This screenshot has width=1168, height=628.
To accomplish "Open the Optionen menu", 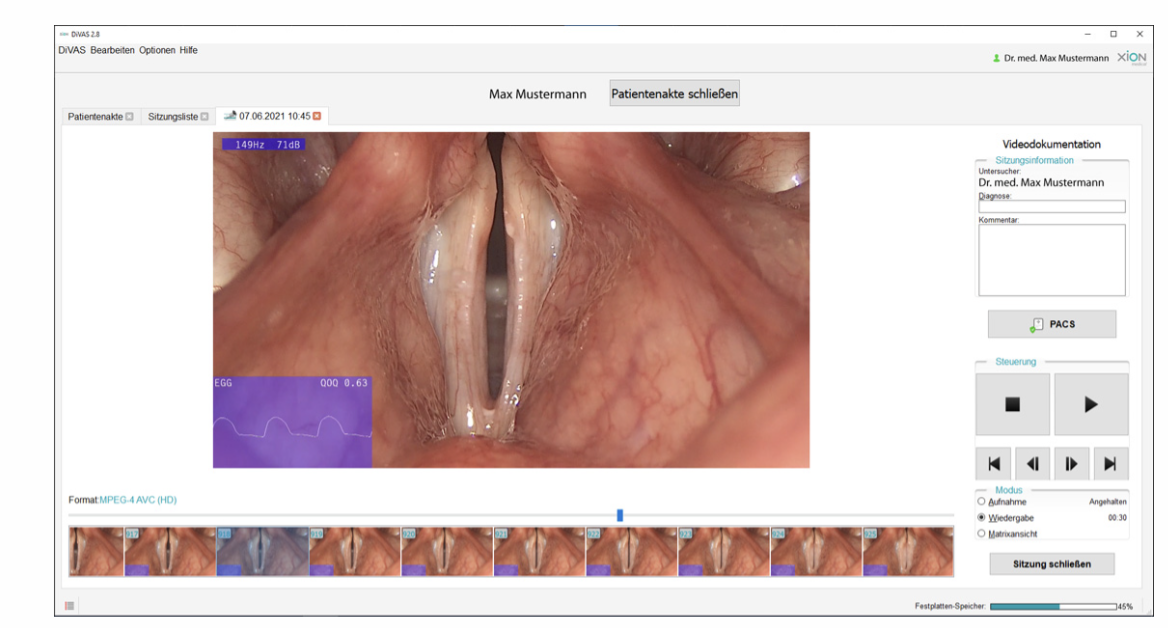I will [x=157, y=51].
